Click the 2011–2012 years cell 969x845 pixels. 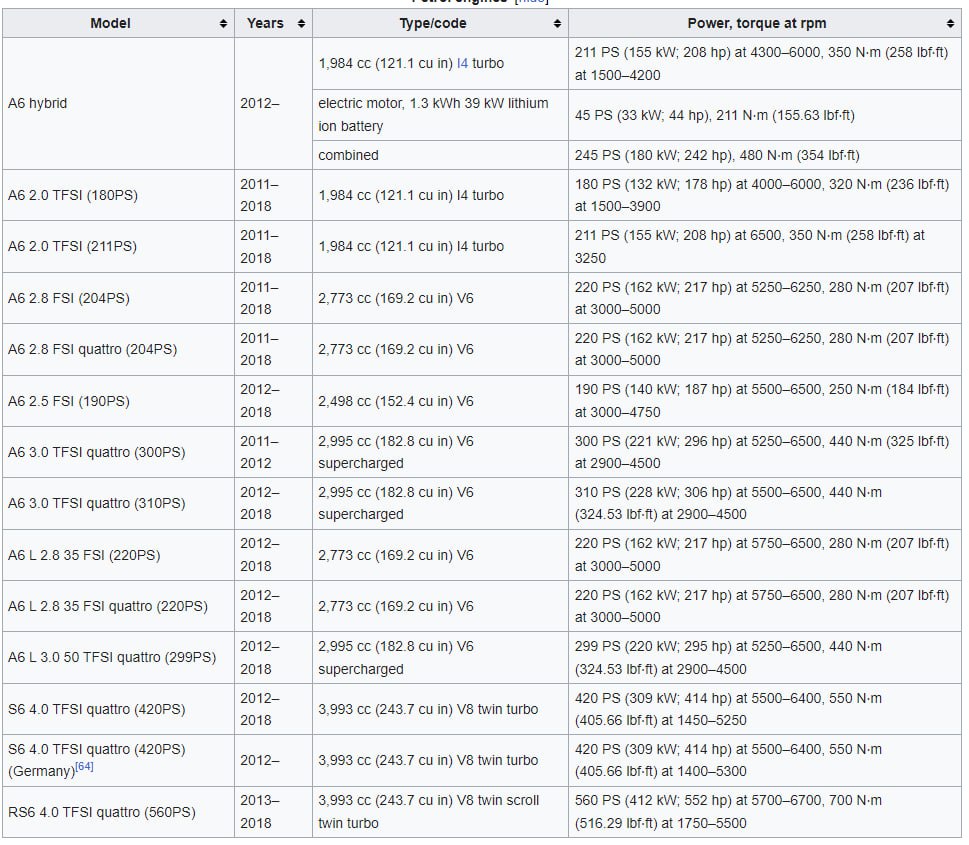[273, 452]
